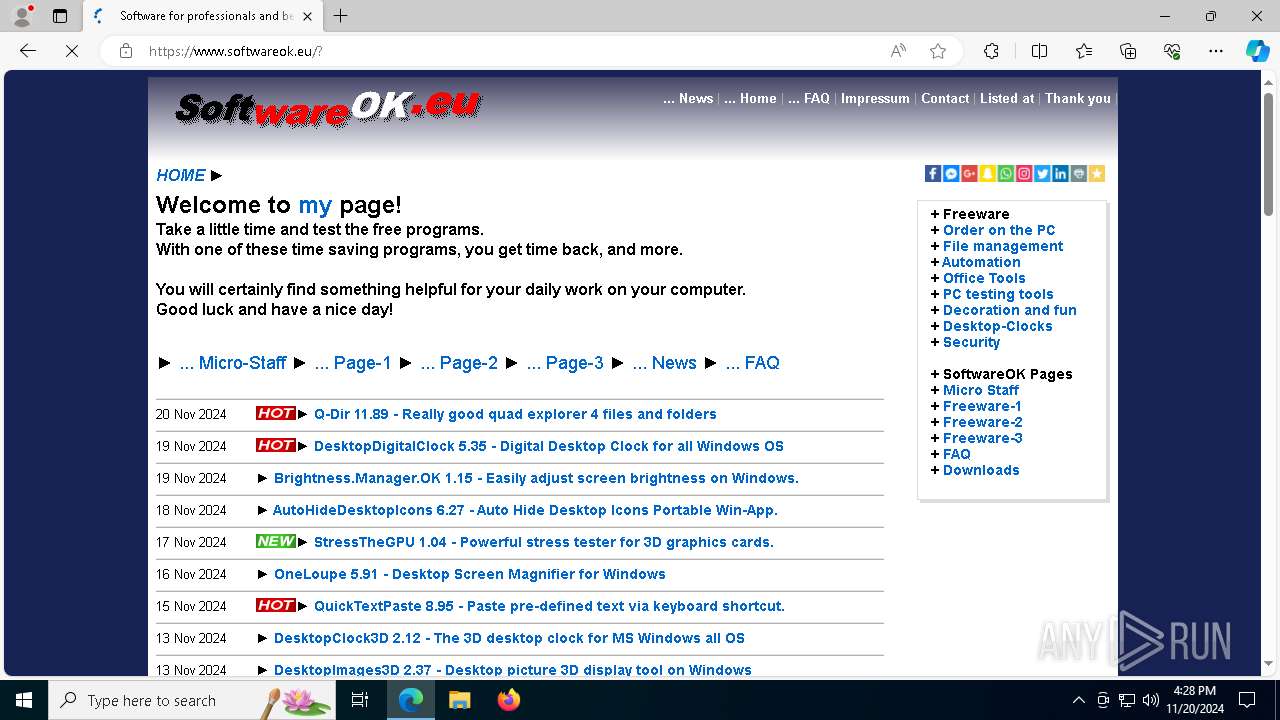
Task: Open the Contact page
Action: point(945,98)
